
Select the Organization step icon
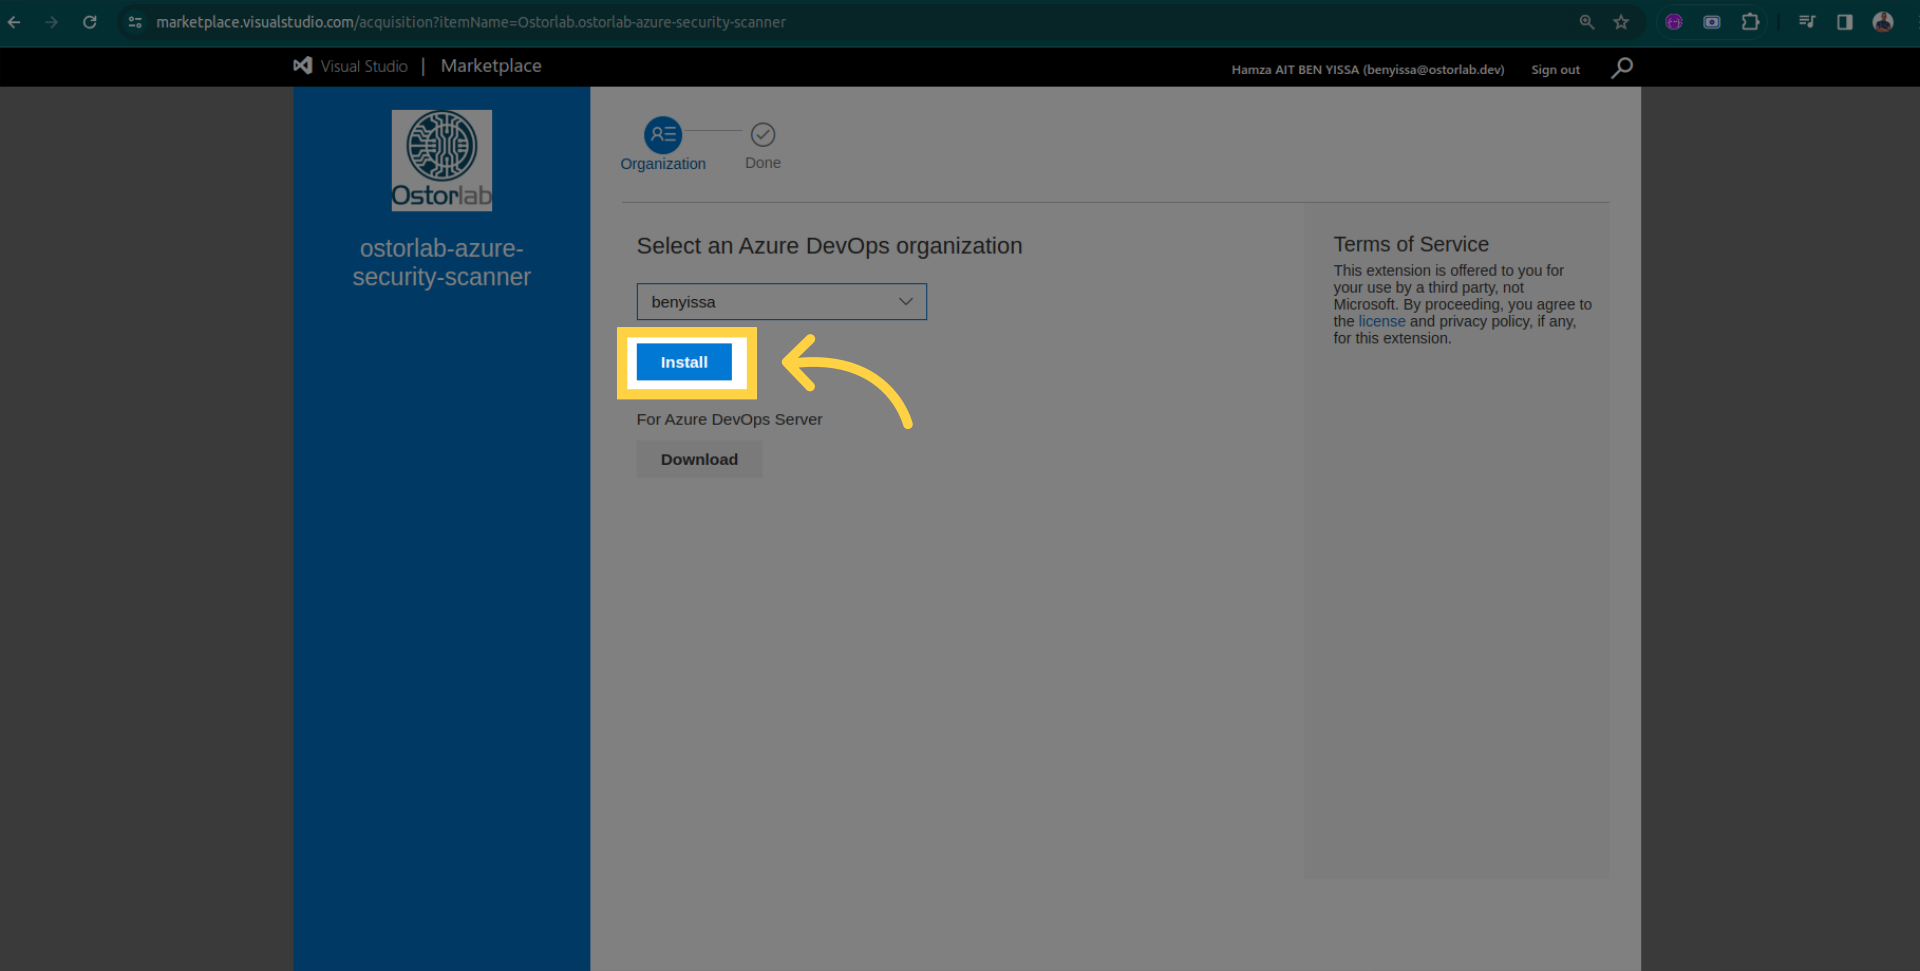tap(662, 134)
